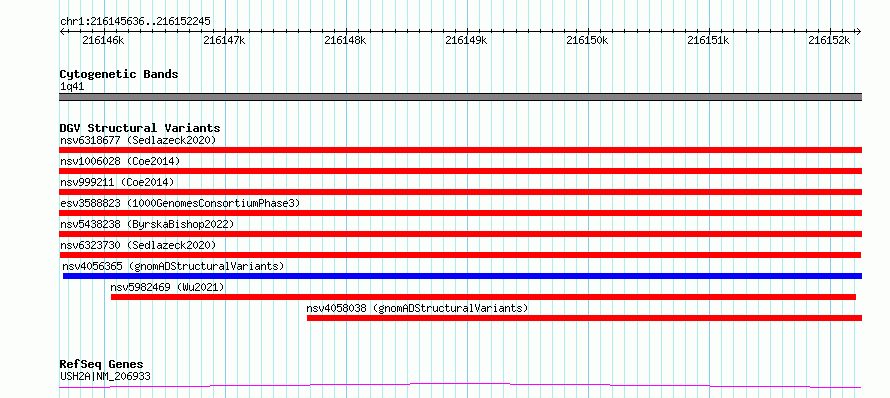Viewport: 890px width, 398px height.
Task: Click the nsv5982469 (Wu2021) label
Action: (167, 287)
